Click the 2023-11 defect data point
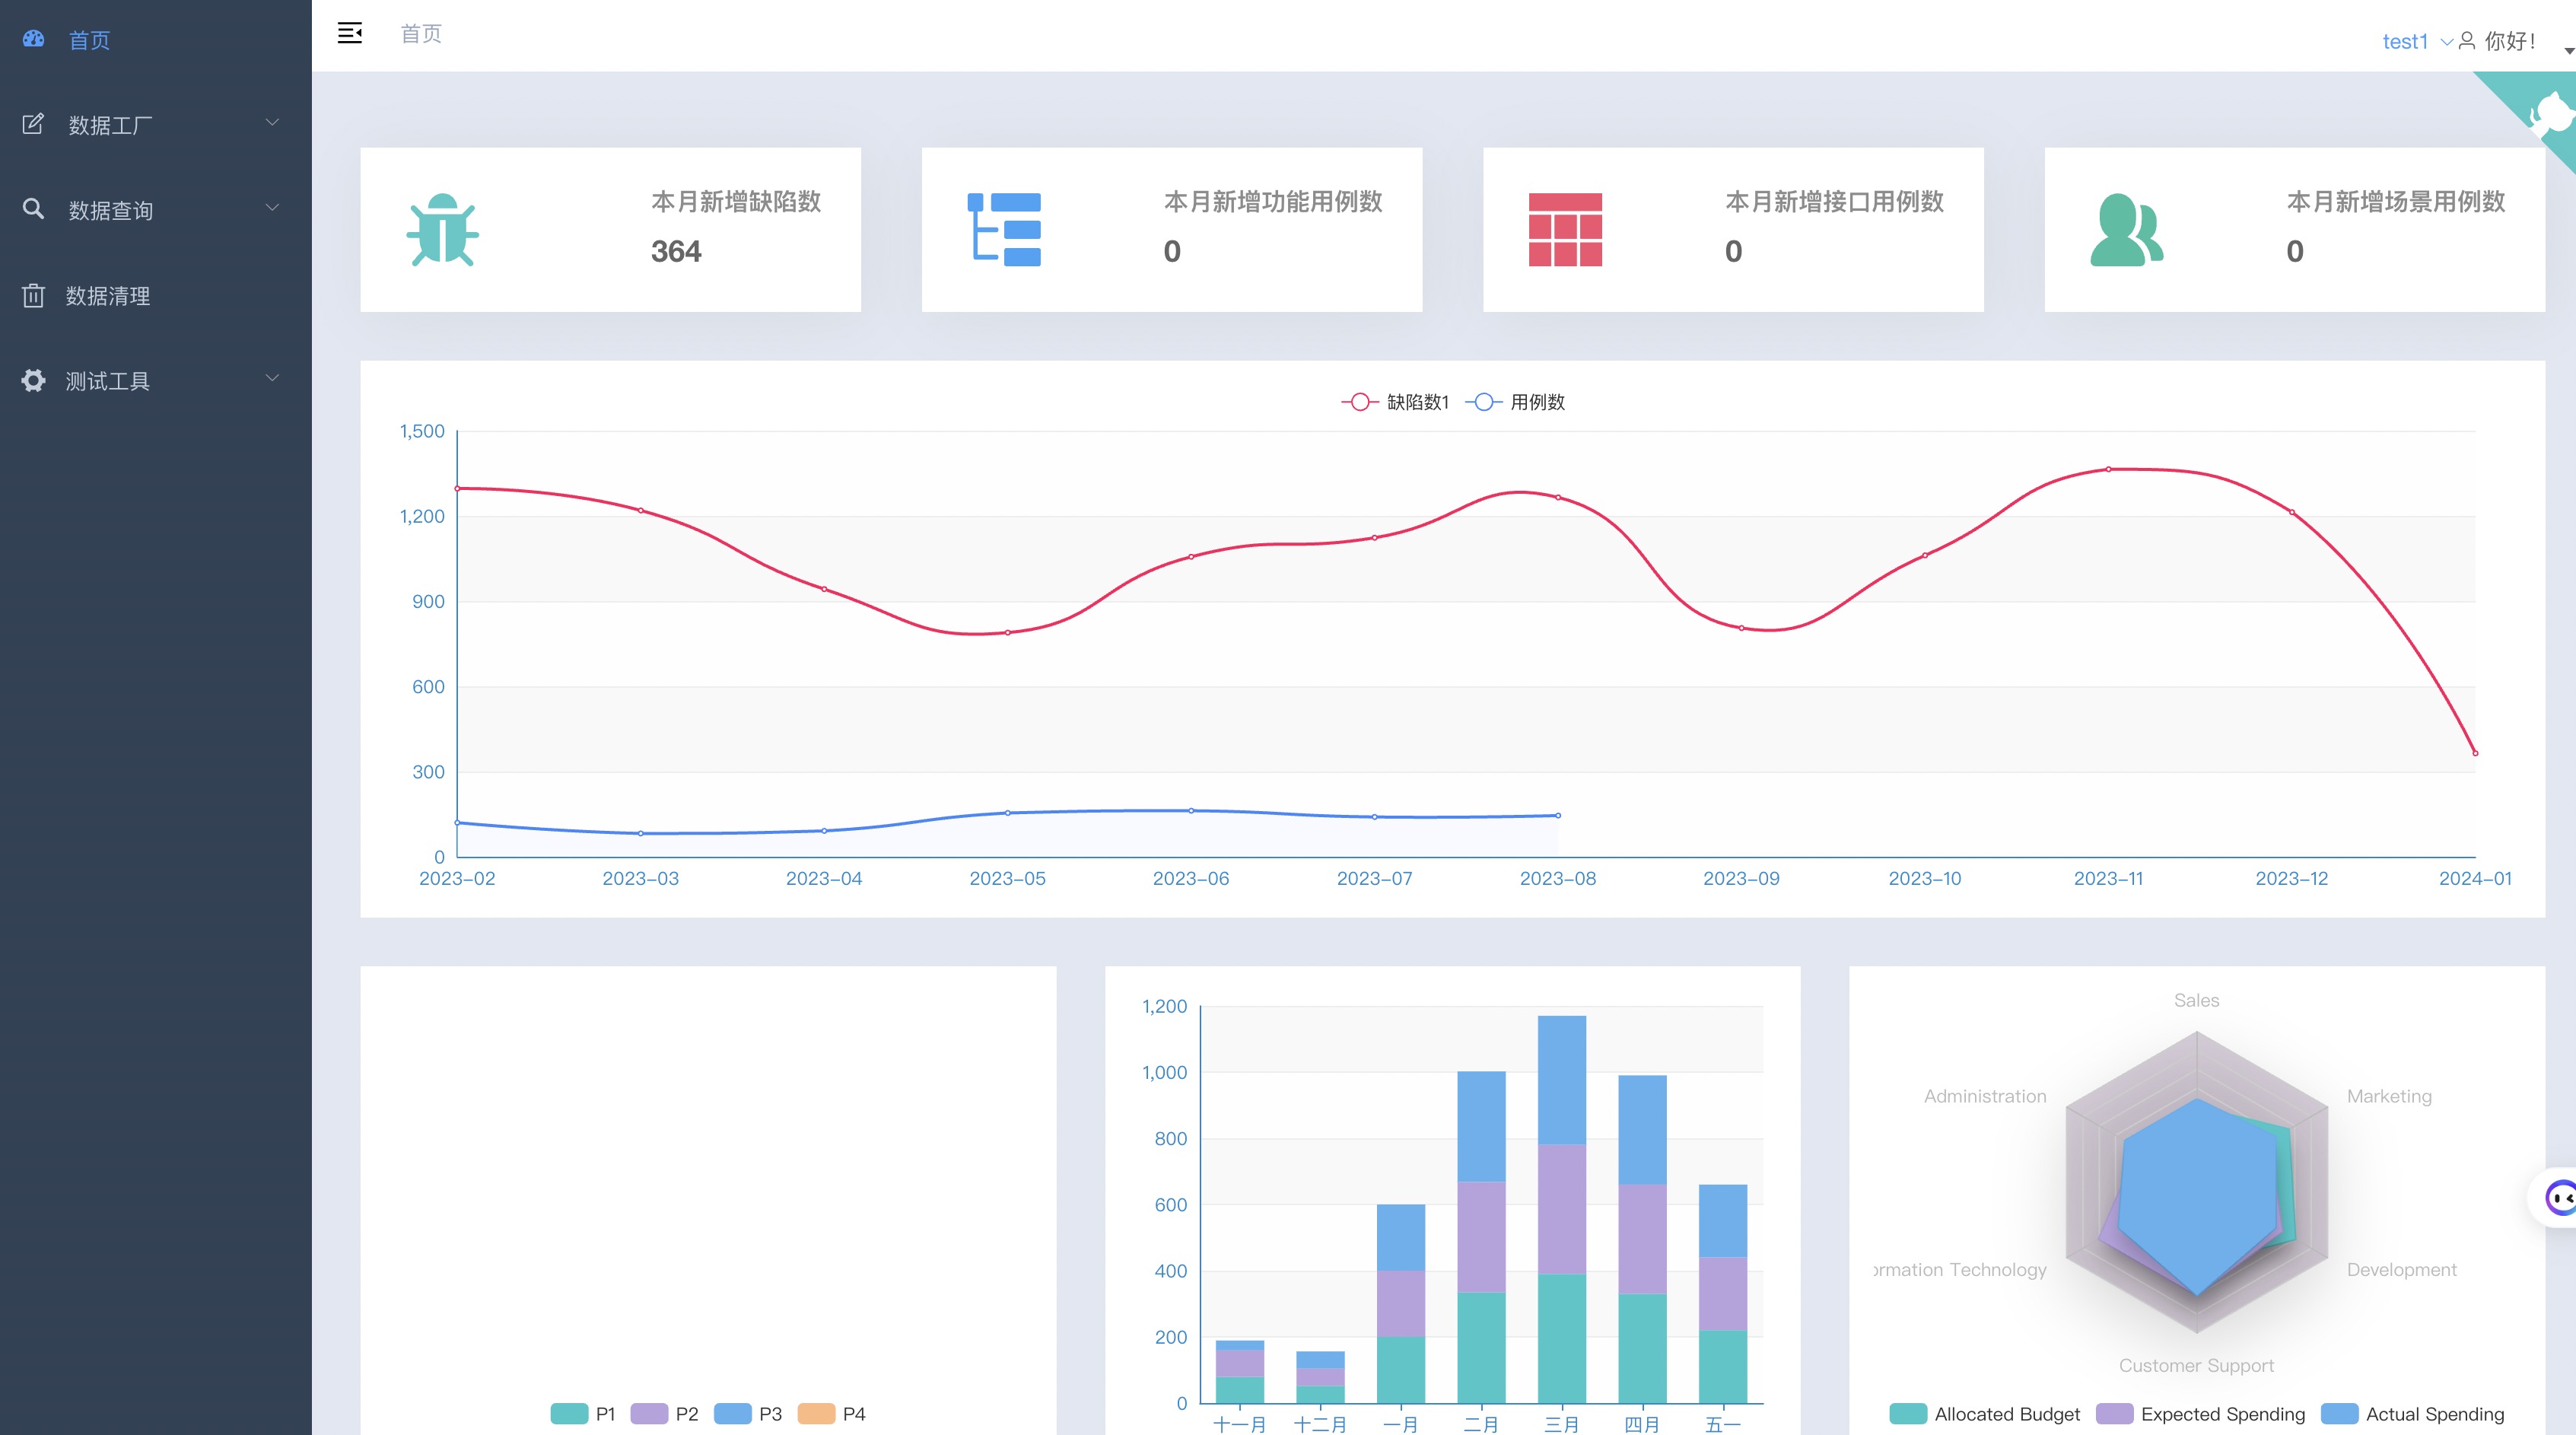Screen dimensions: 2576x1435 click(x=2109, y=469)
